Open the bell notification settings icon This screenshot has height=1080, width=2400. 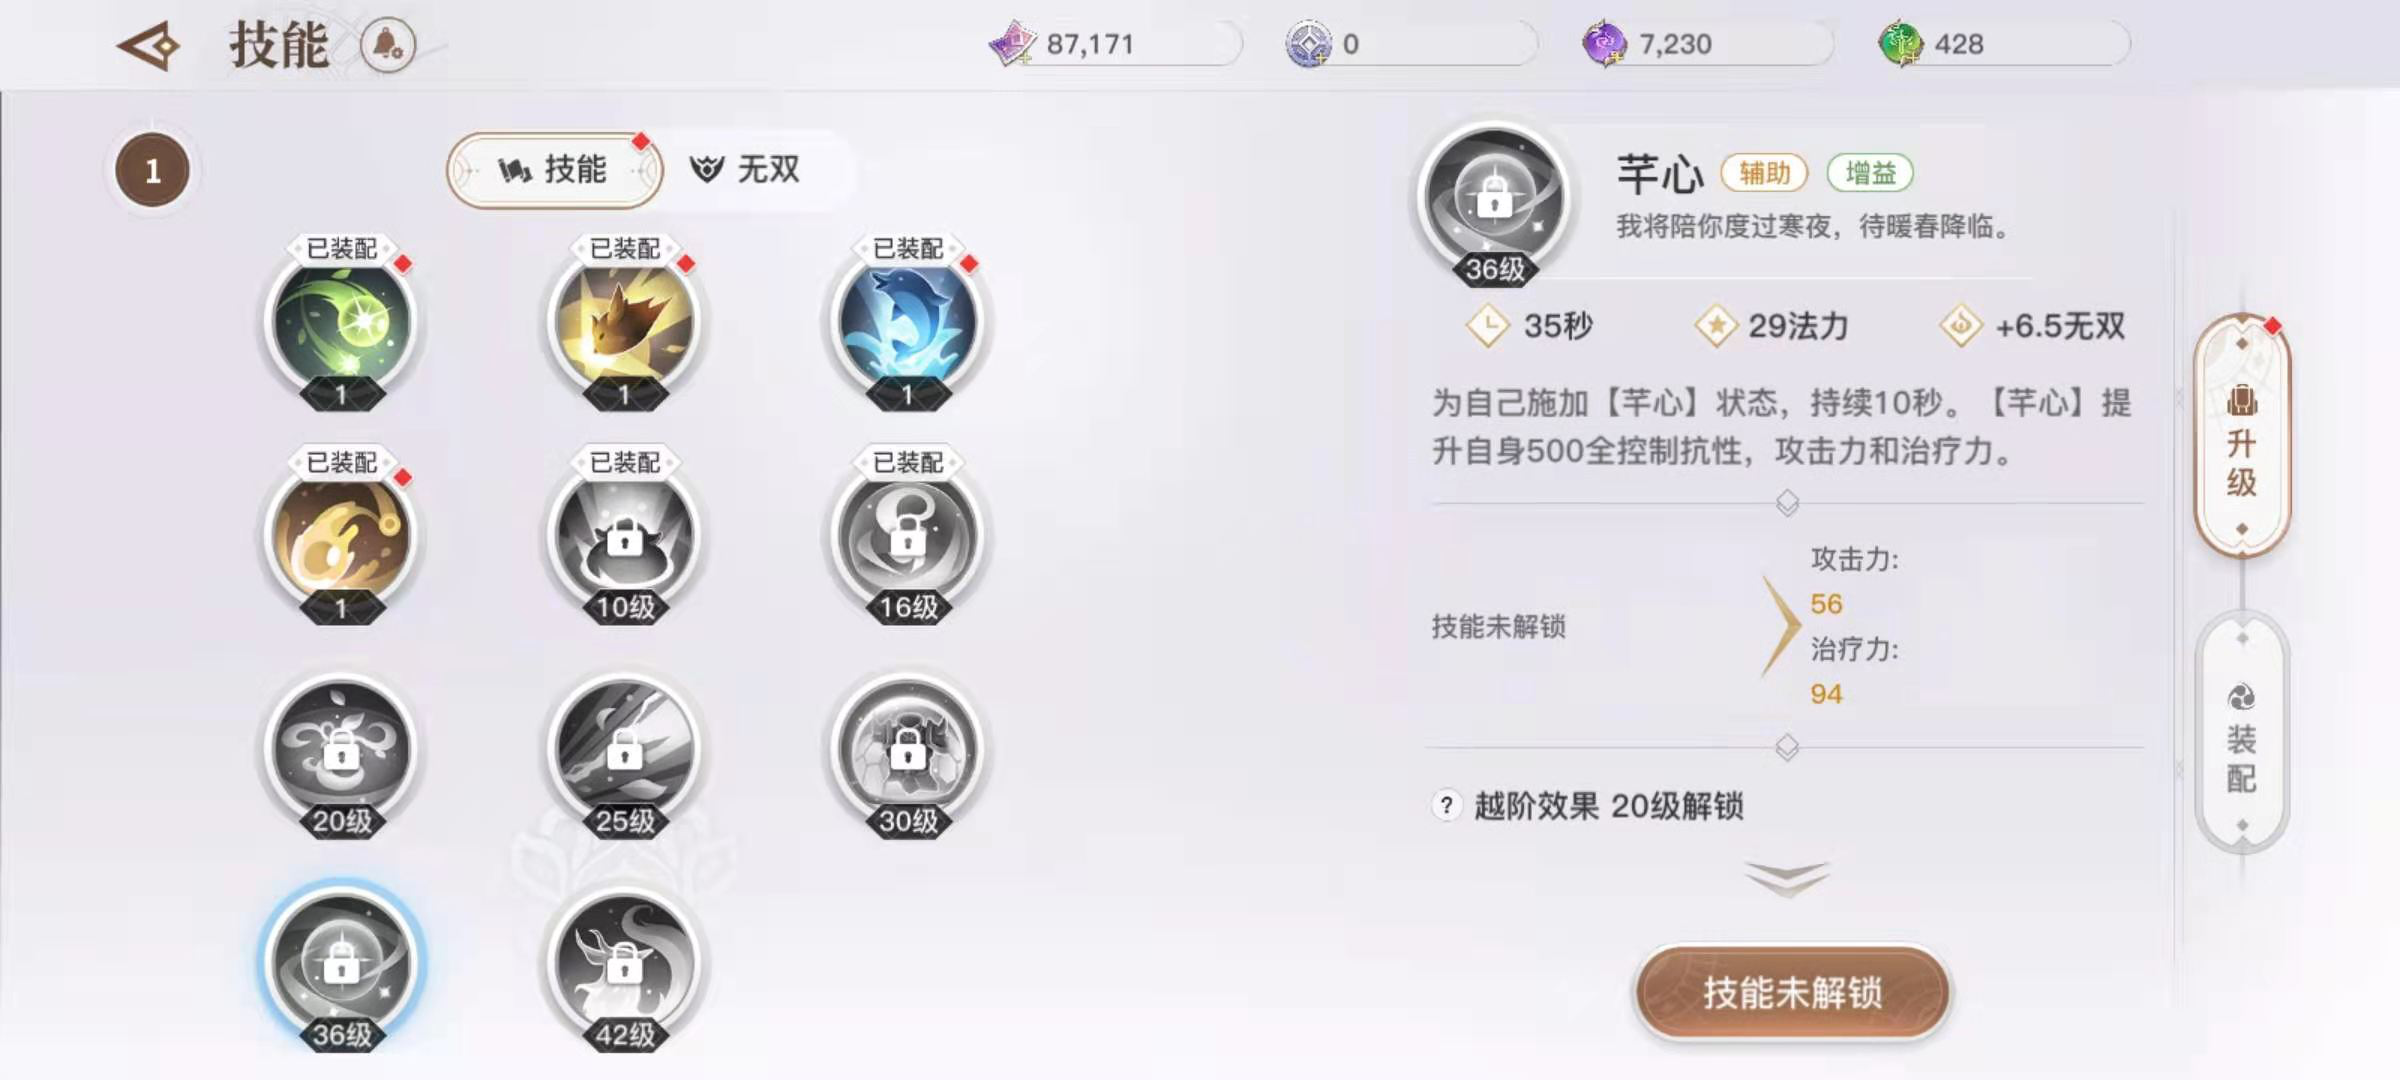coord(387,45)
